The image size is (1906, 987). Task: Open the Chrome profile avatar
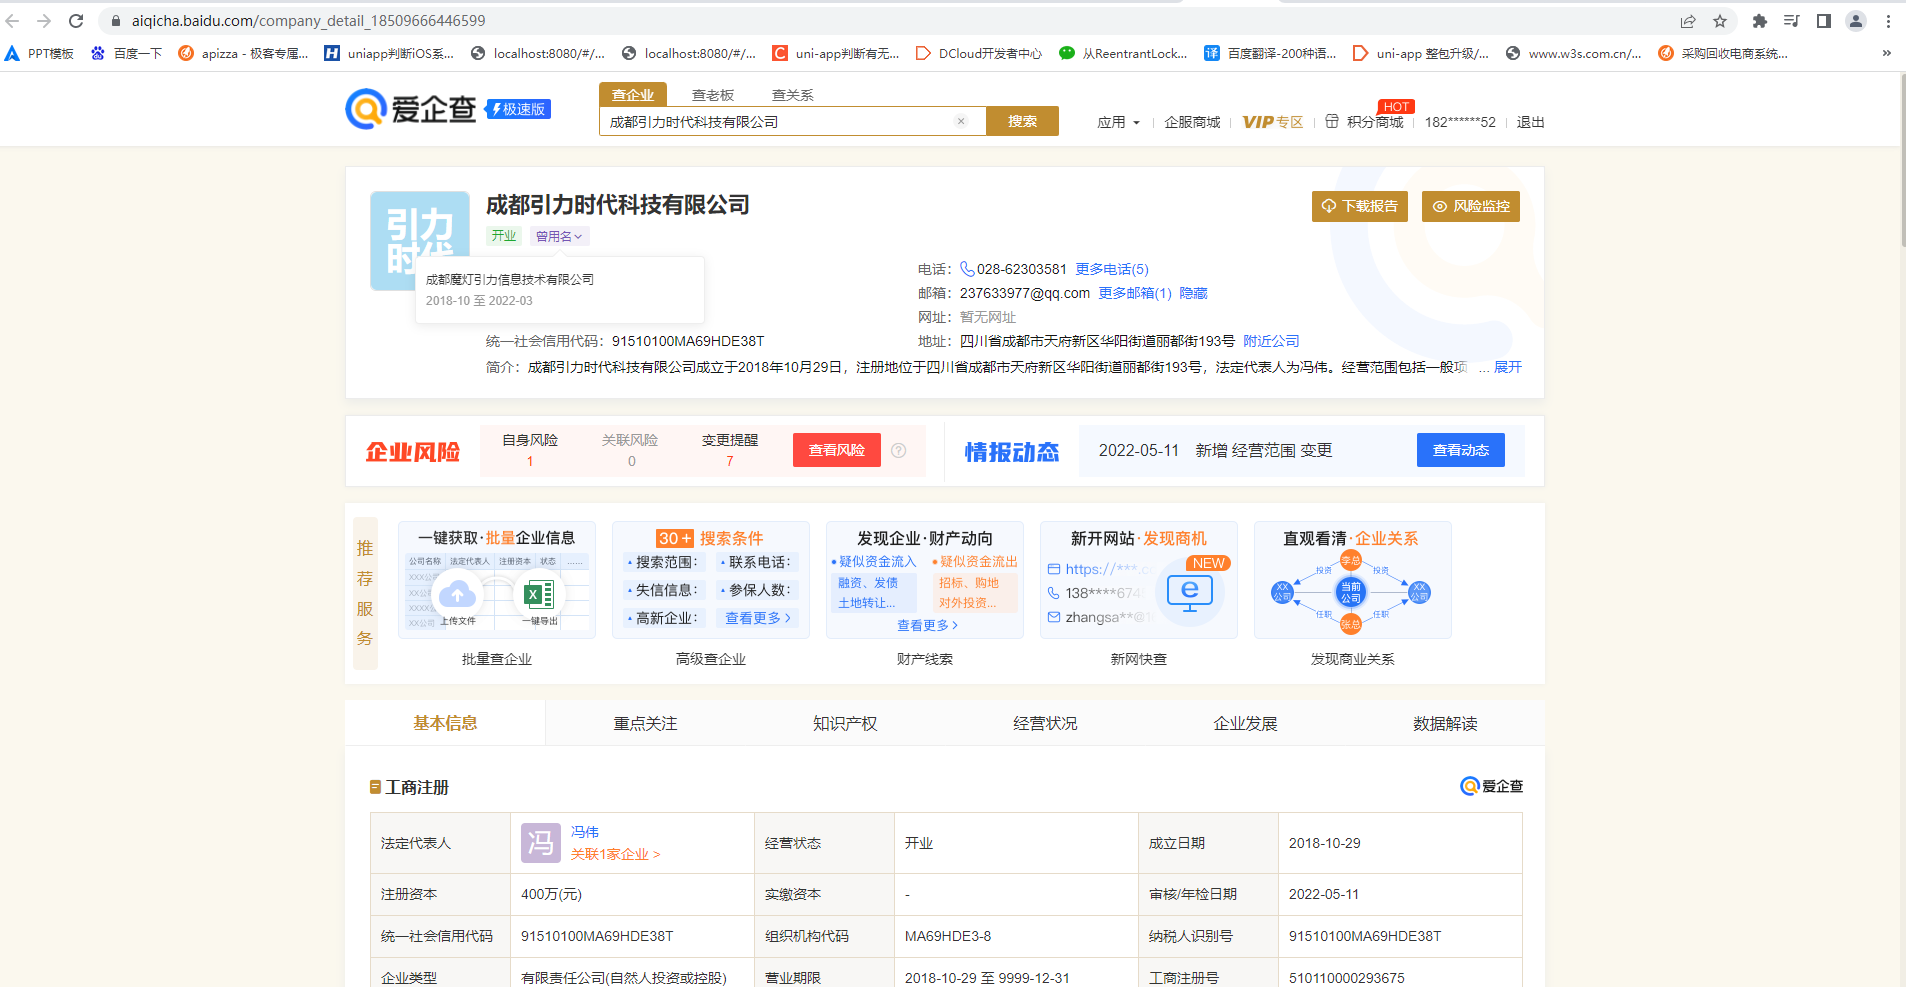[x=1856, y=21]
